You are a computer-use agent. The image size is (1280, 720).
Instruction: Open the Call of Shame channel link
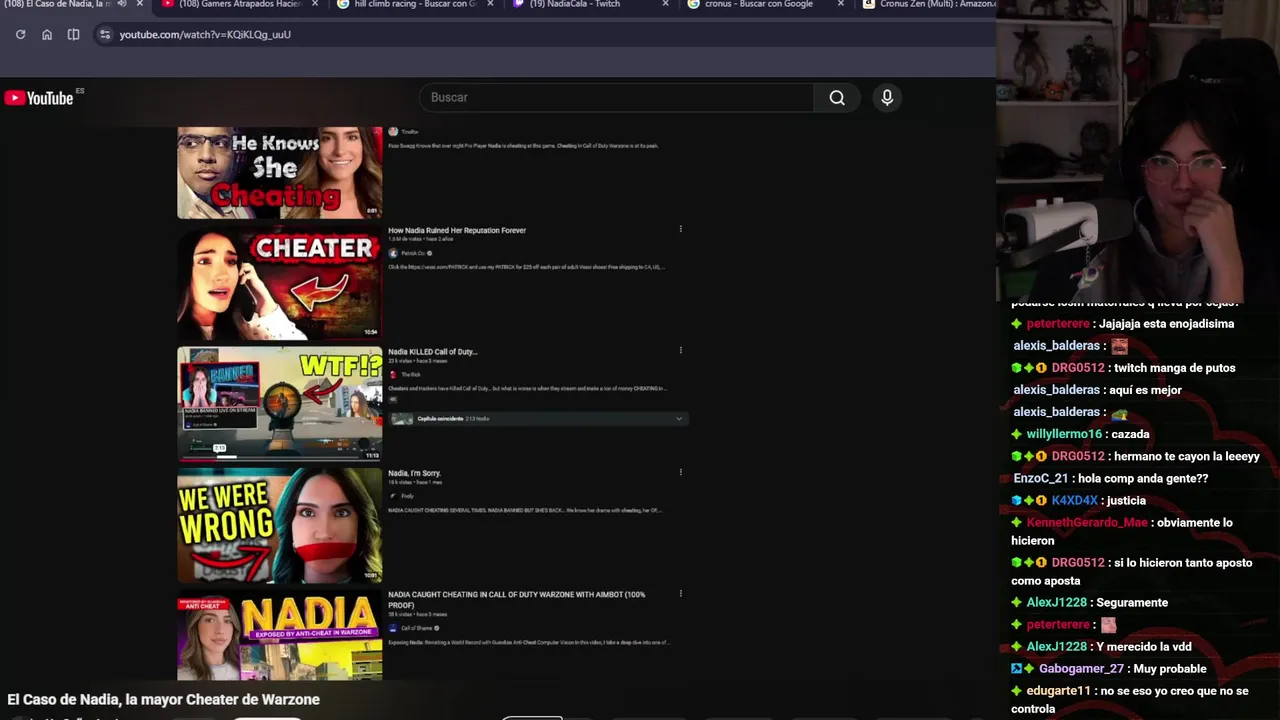(x=417, y=628)
